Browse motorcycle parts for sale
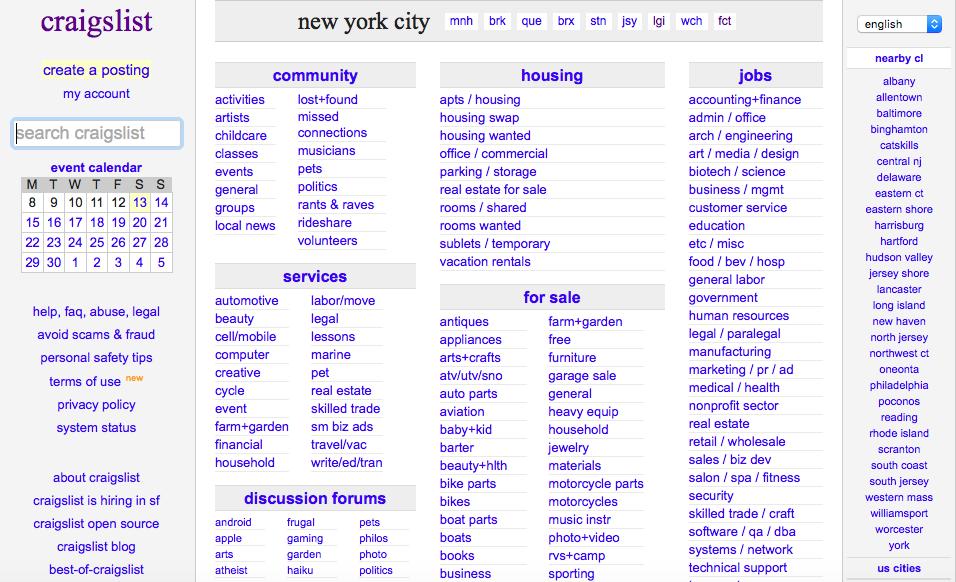The image size is (956, 582). pos(596,484)
